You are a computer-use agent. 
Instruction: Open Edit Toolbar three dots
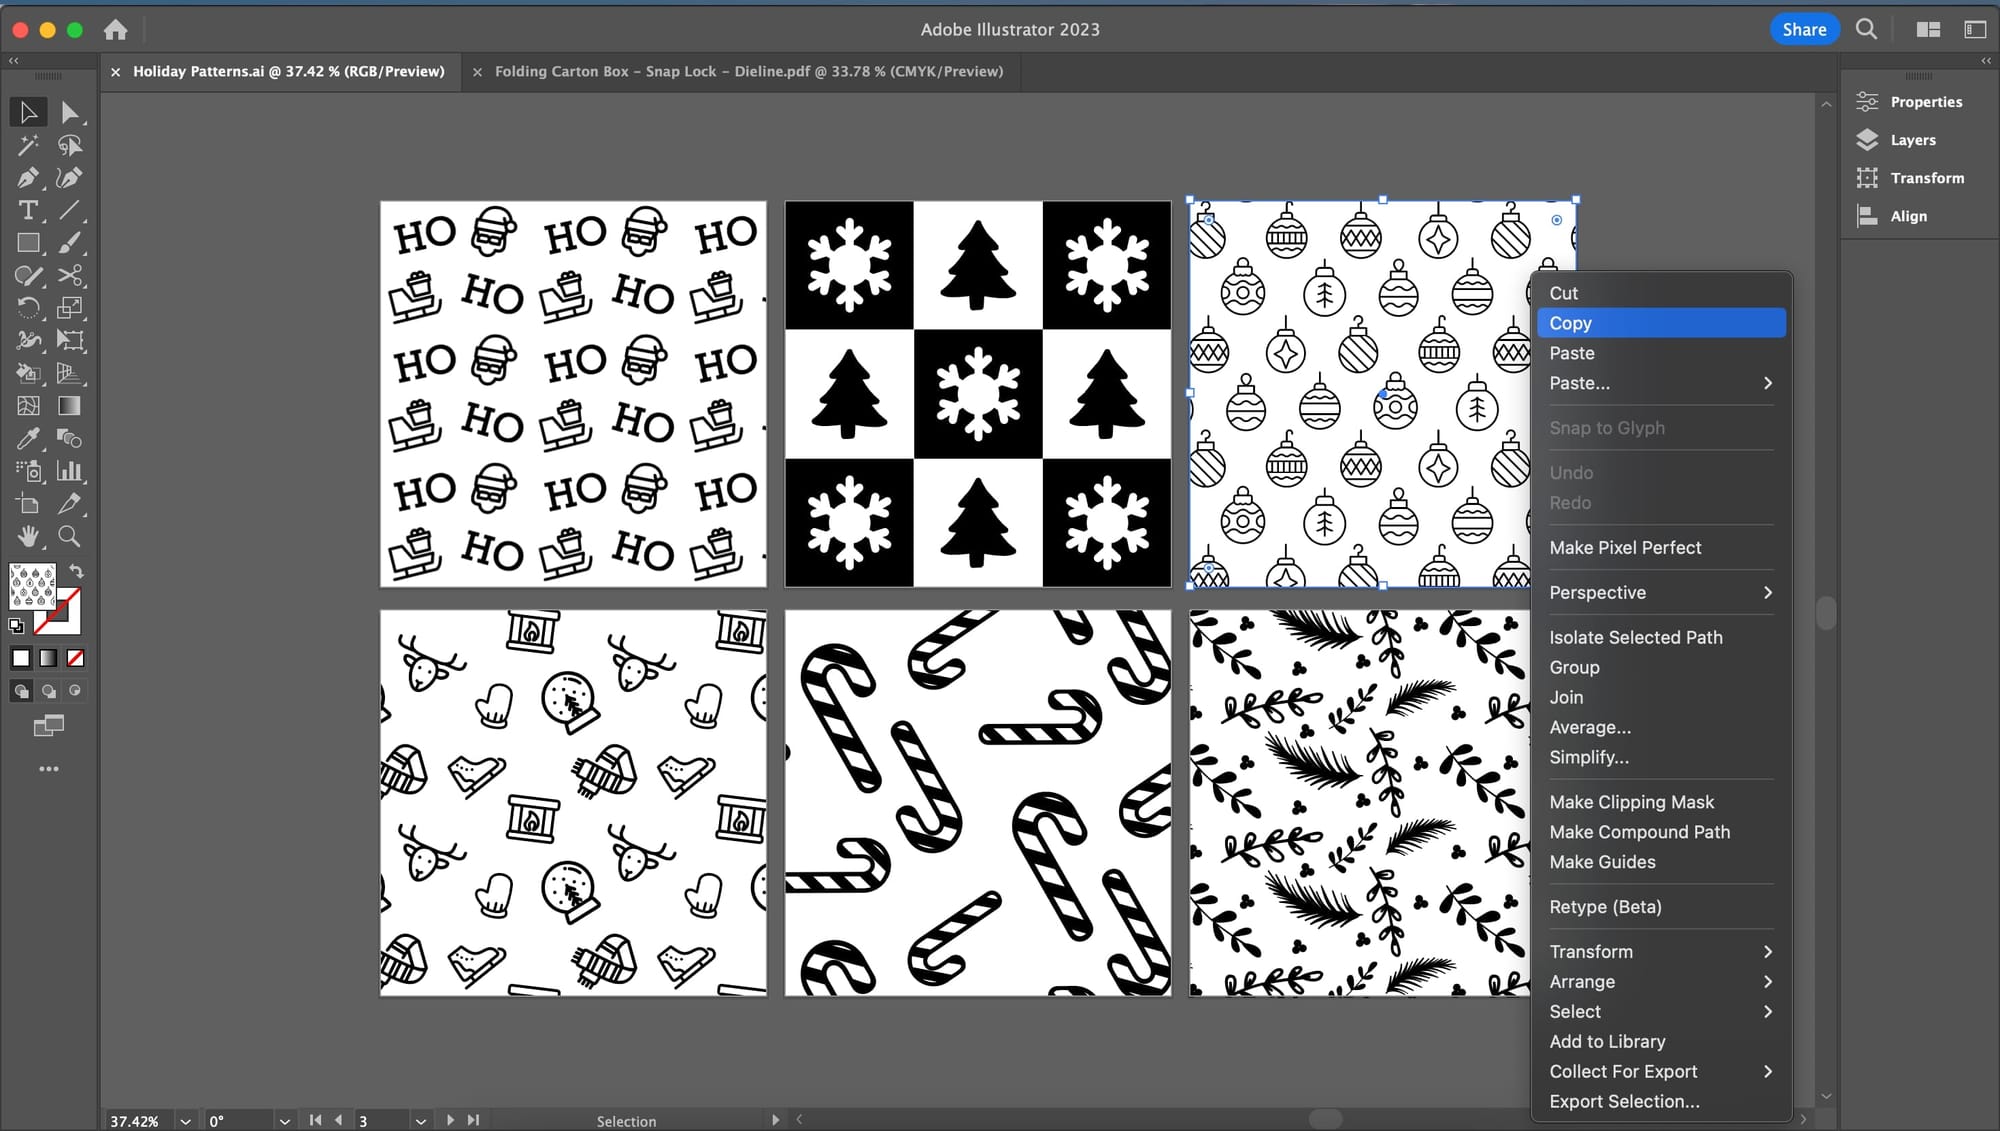click(x=48, y=769)
